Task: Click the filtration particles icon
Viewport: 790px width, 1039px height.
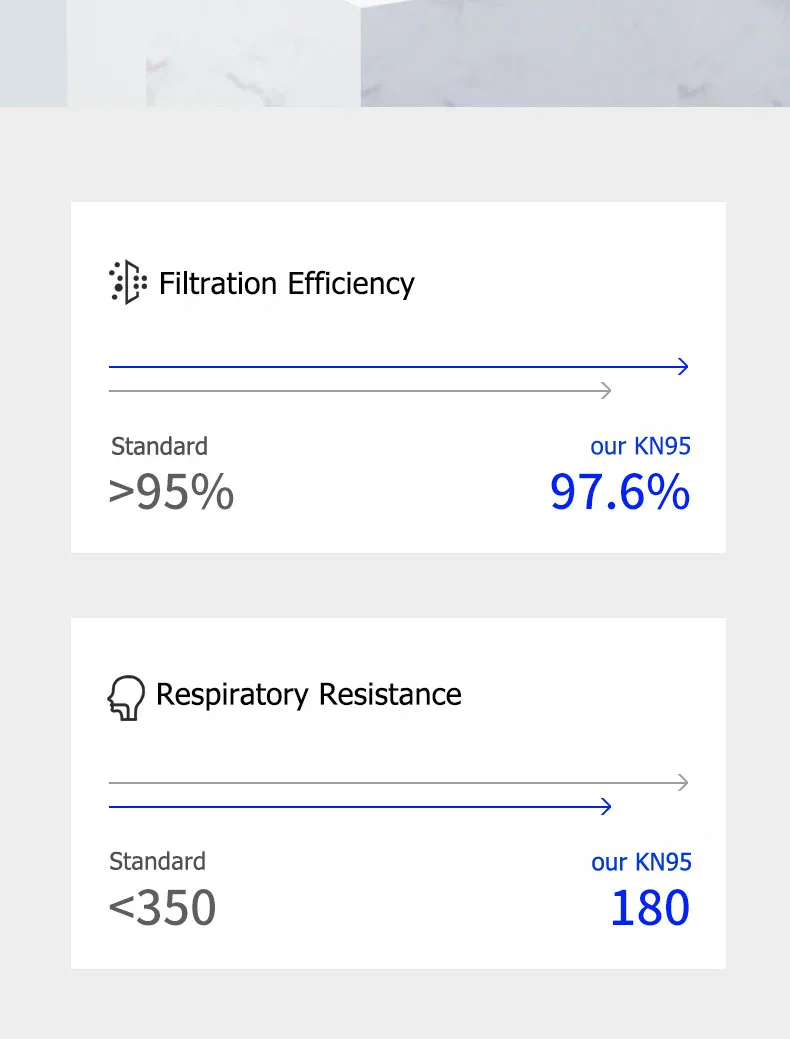Action: click(127, 283)
